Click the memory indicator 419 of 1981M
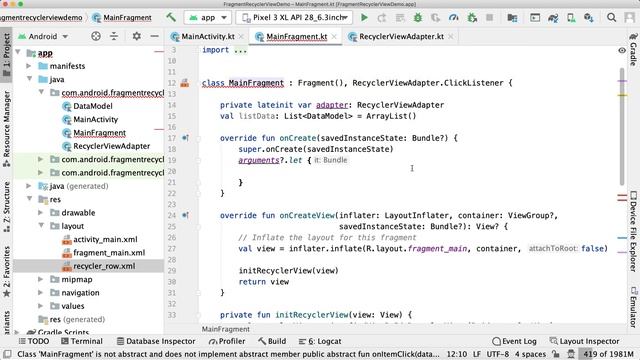Screen dimensions: 640x360 click(x=609, y=354)
